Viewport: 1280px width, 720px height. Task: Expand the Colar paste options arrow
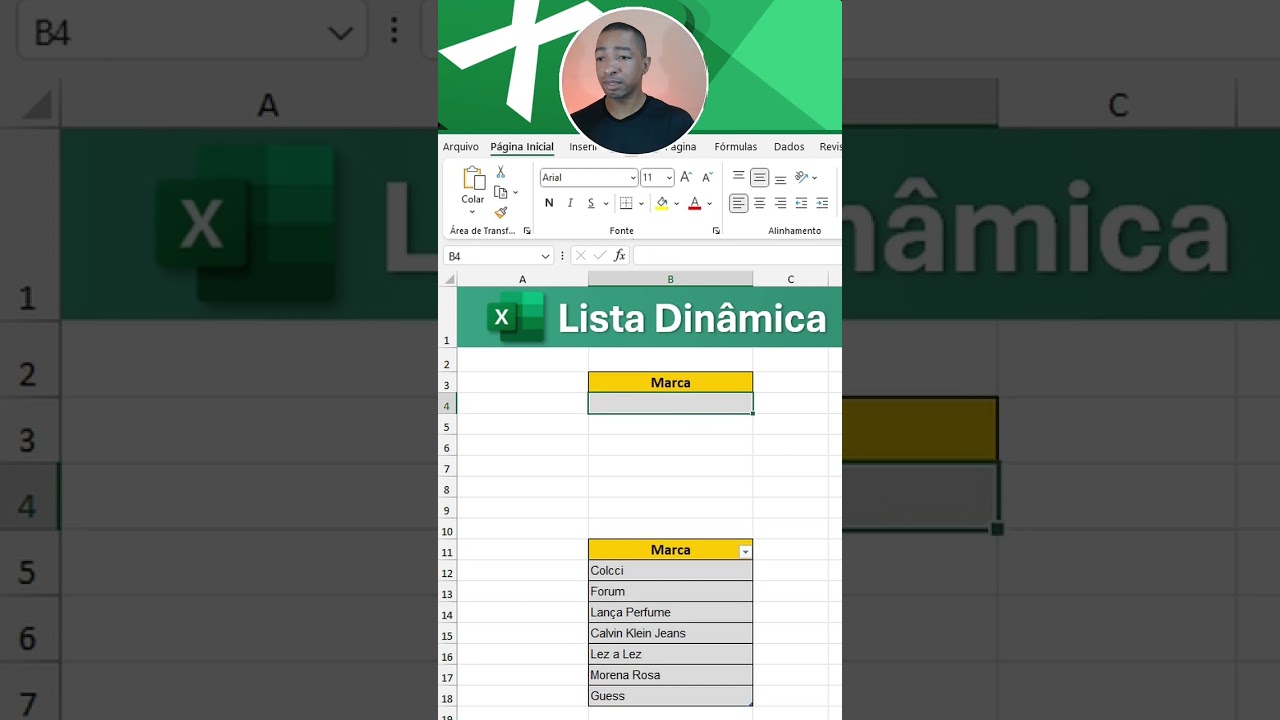pos(473,212)
